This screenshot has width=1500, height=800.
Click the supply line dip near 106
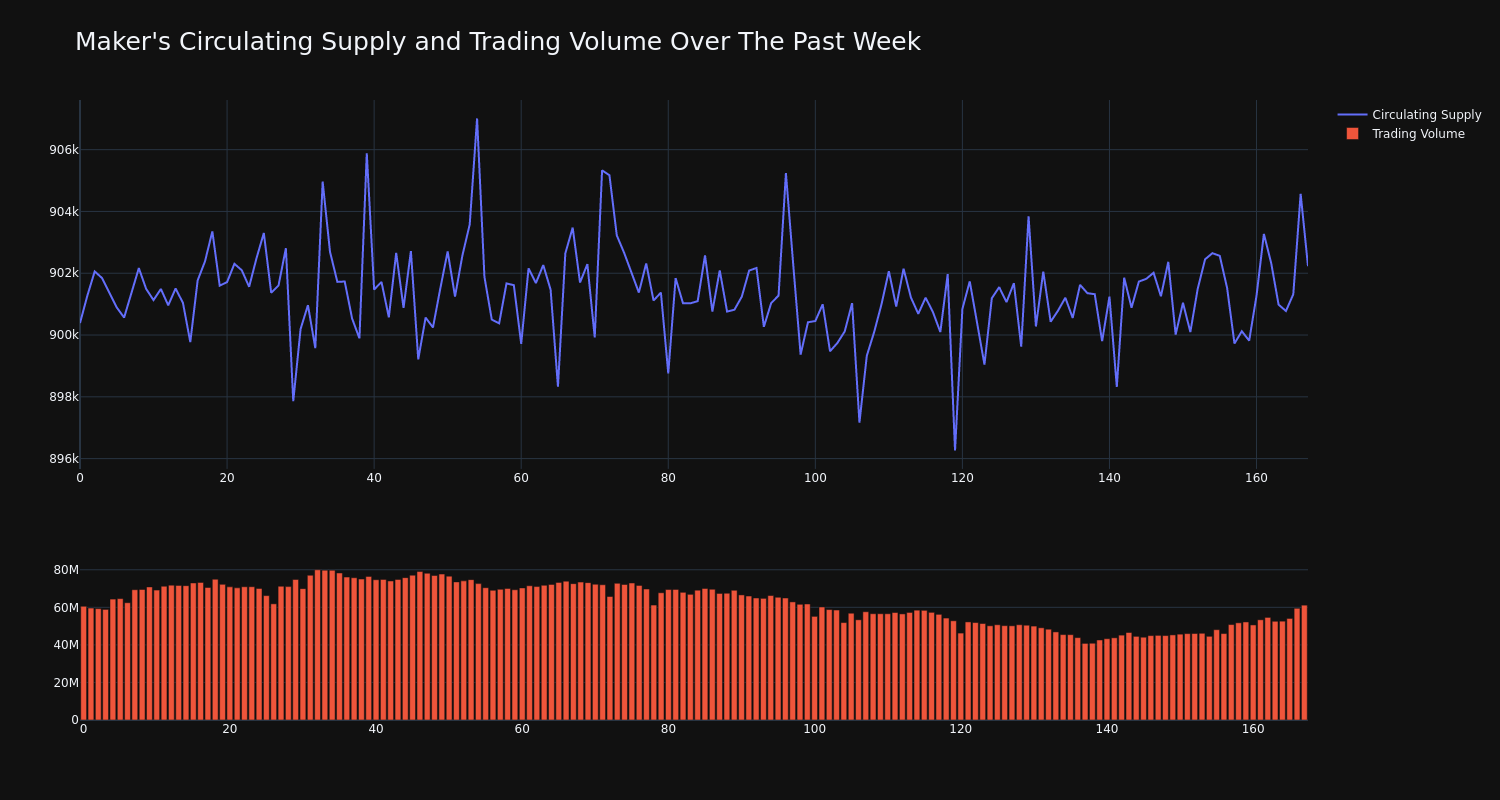click(859, 421)
